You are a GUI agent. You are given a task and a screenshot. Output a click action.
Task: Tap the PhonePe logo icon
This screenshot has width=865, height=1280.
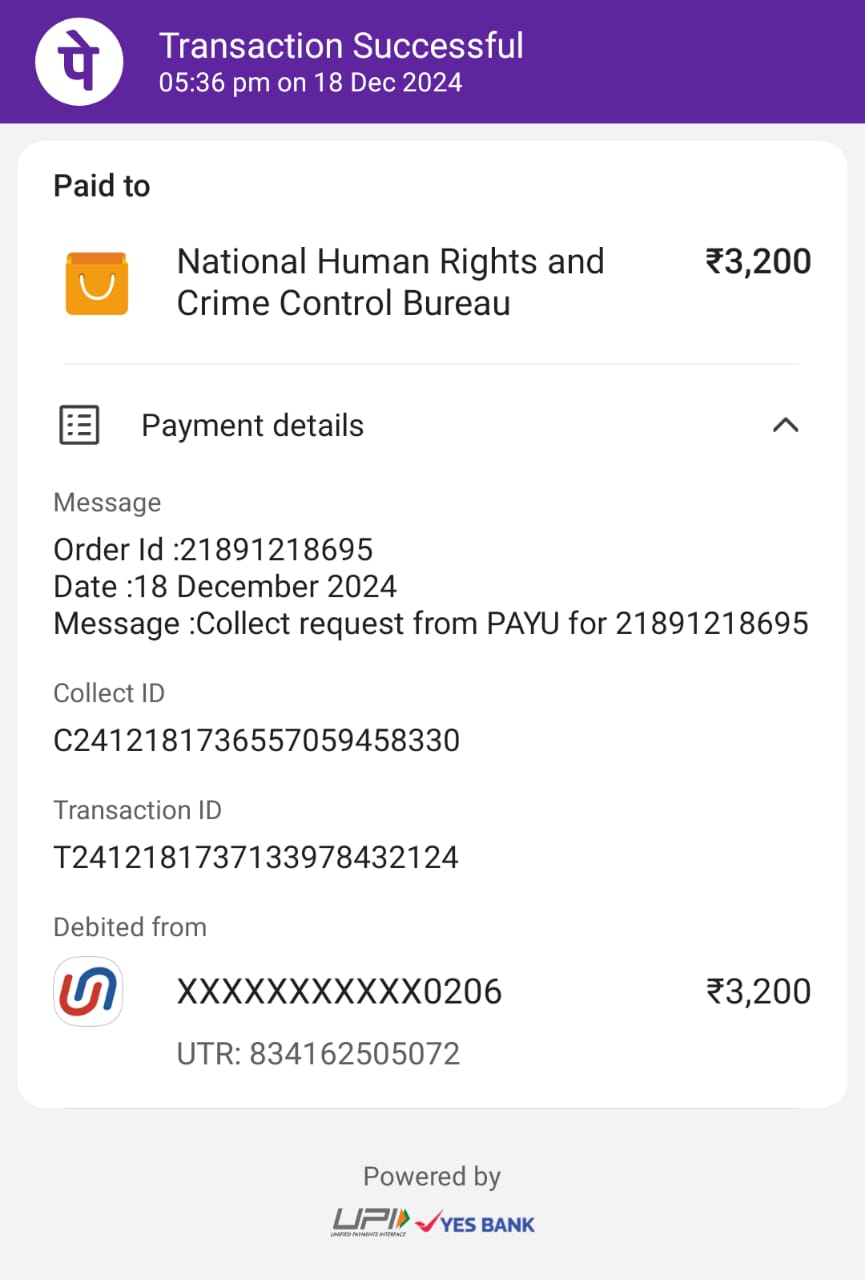[x=79, y=61]
